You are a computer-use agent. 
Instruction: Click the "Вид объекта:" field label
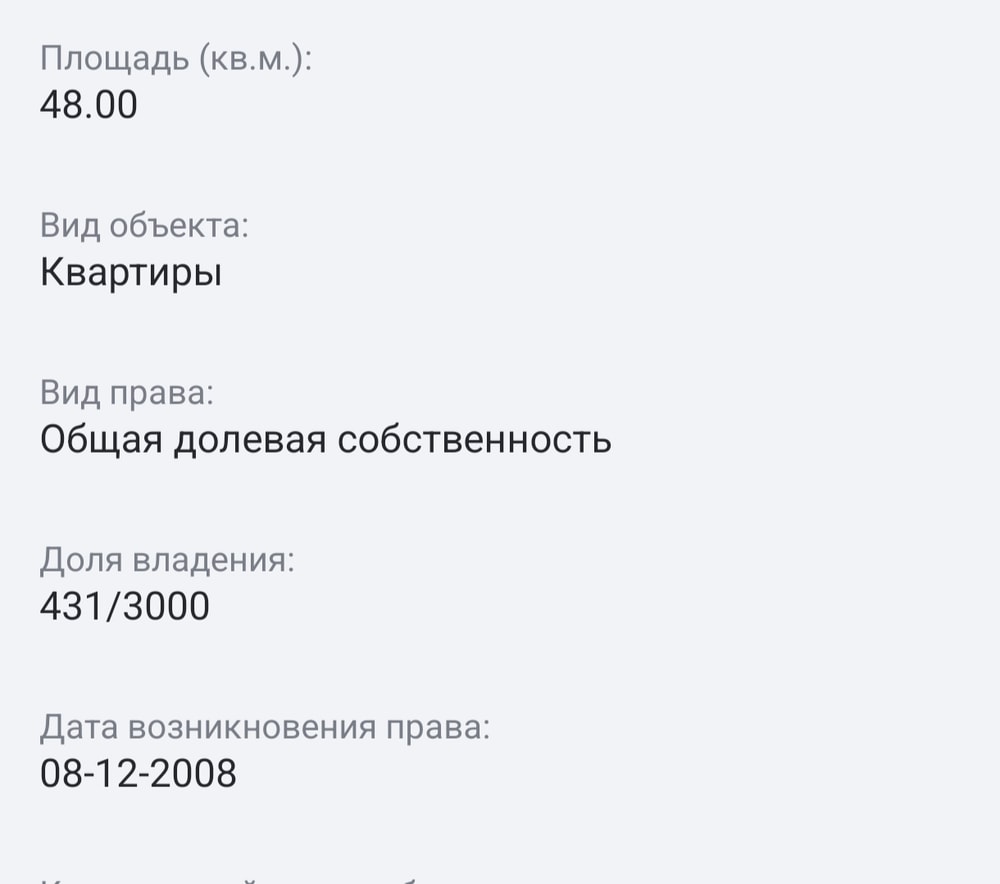point(144,226)
